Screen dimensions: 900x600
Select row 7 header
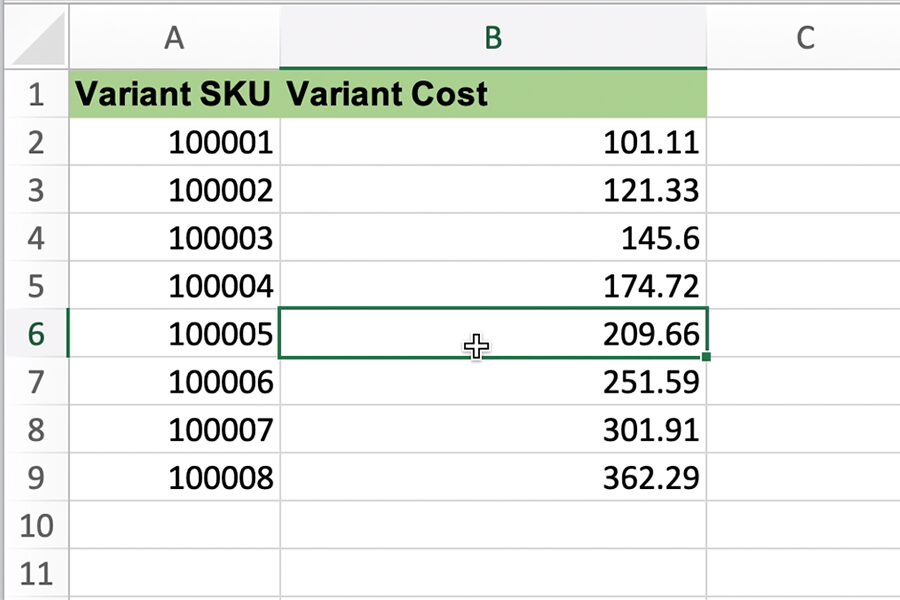[36, 382]
